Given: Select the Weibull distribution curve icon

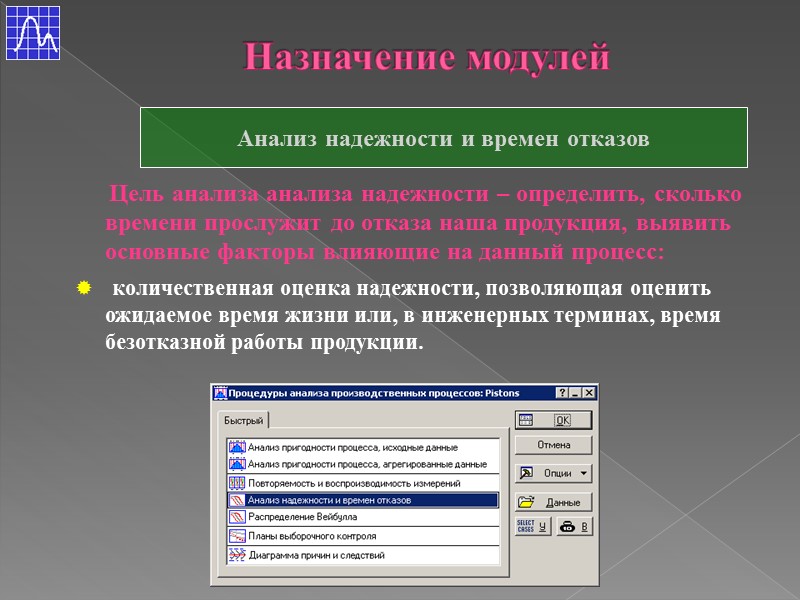Looking at the screenshot, I should coord(238,517).
